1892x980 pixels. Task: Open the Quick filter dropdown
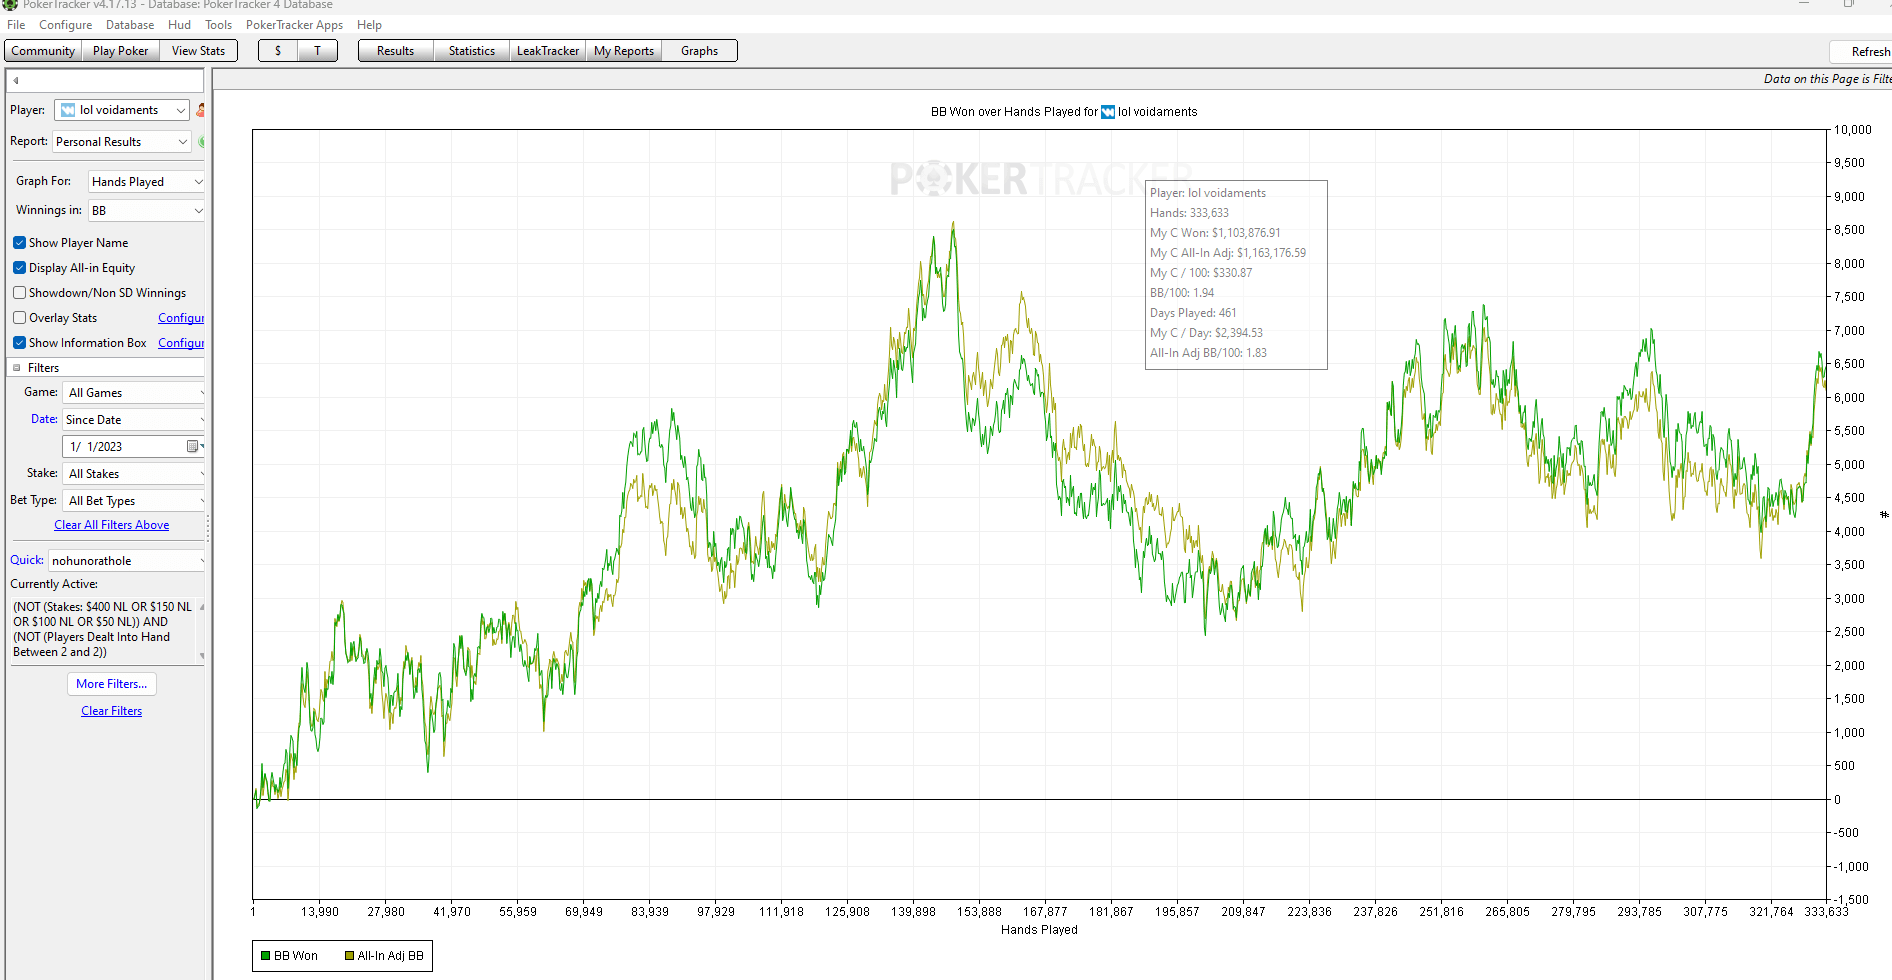pos(127,561)
